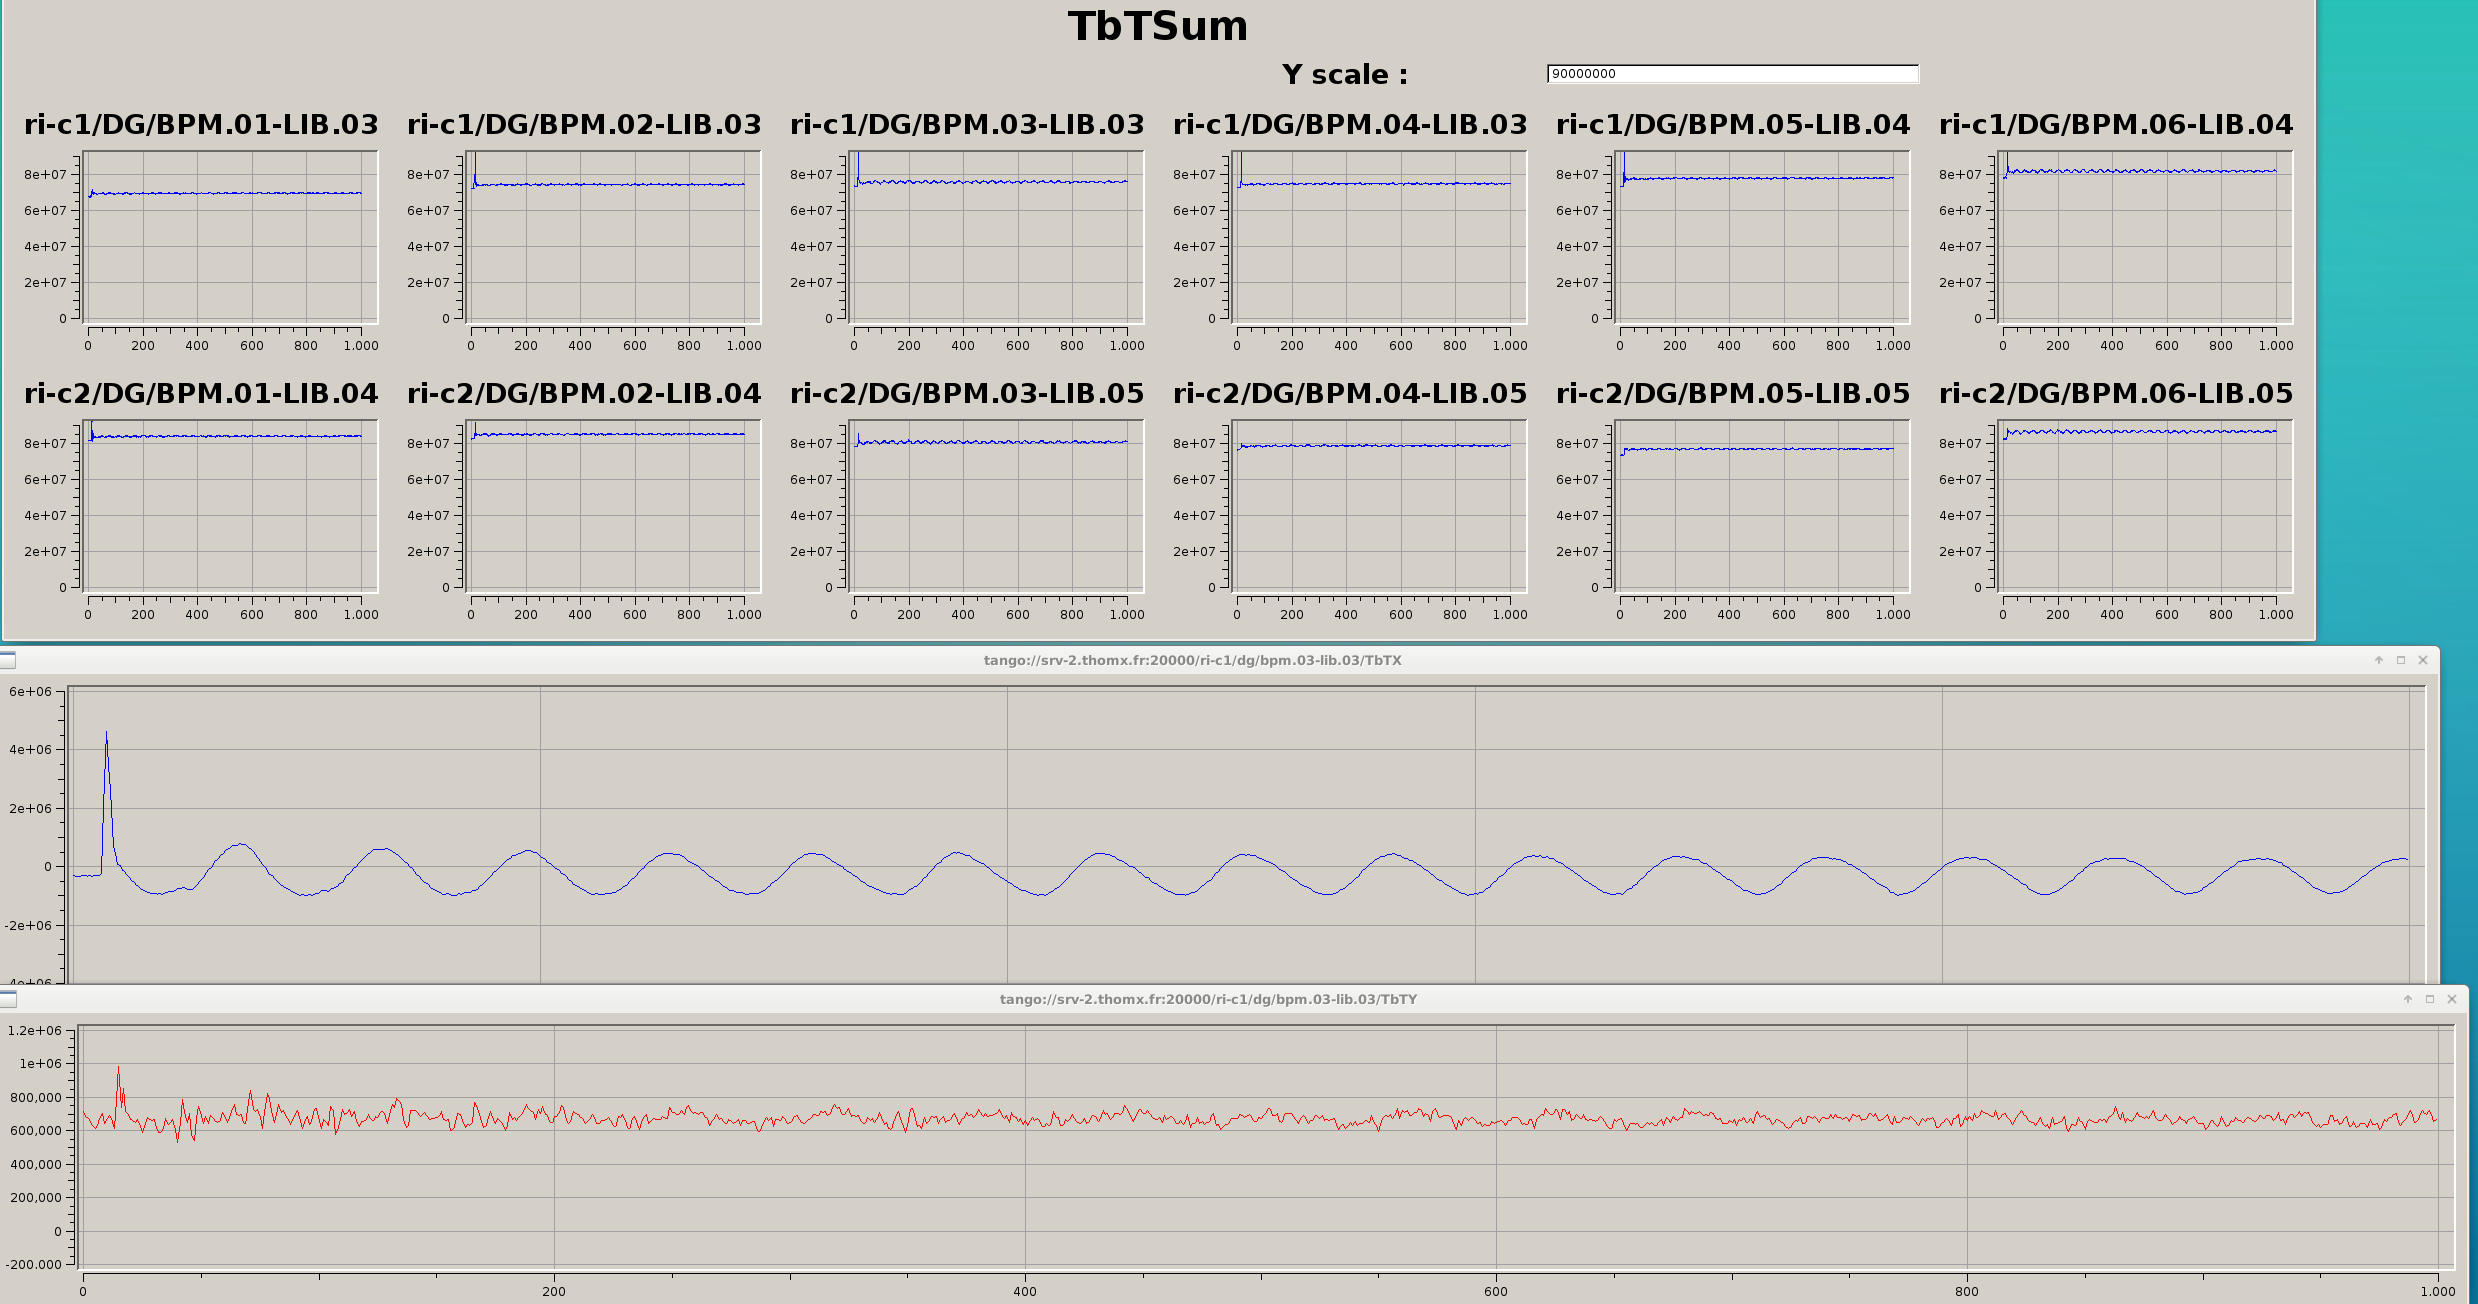Select the ri-c1 BPM.06-LIB.04 plot
Image resolution: width=2478 pixels, height=1304 pixels.
(2144, 238)
